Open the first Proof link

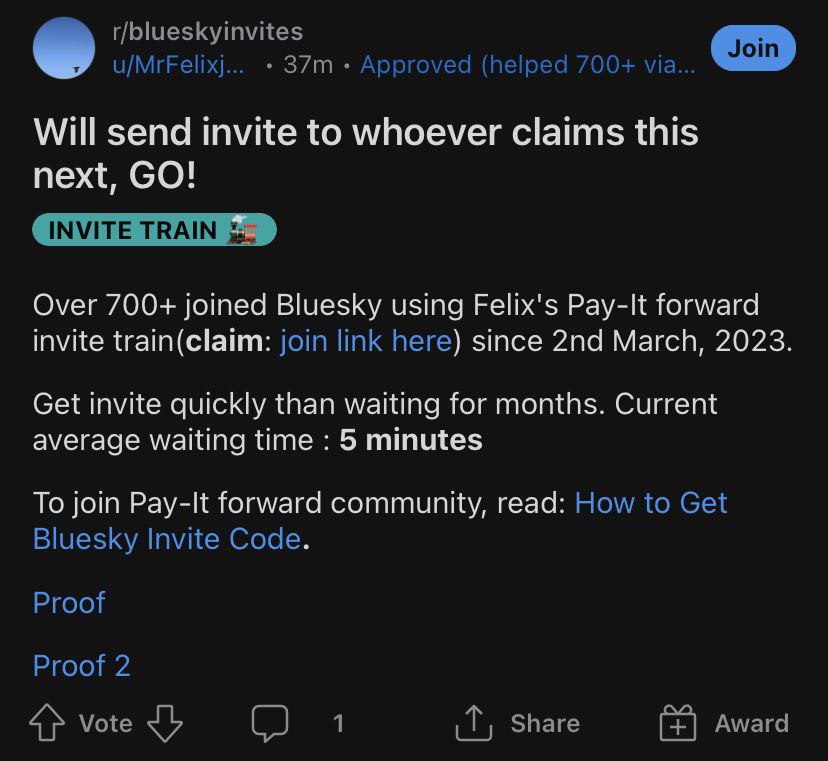tap(69, 603)
